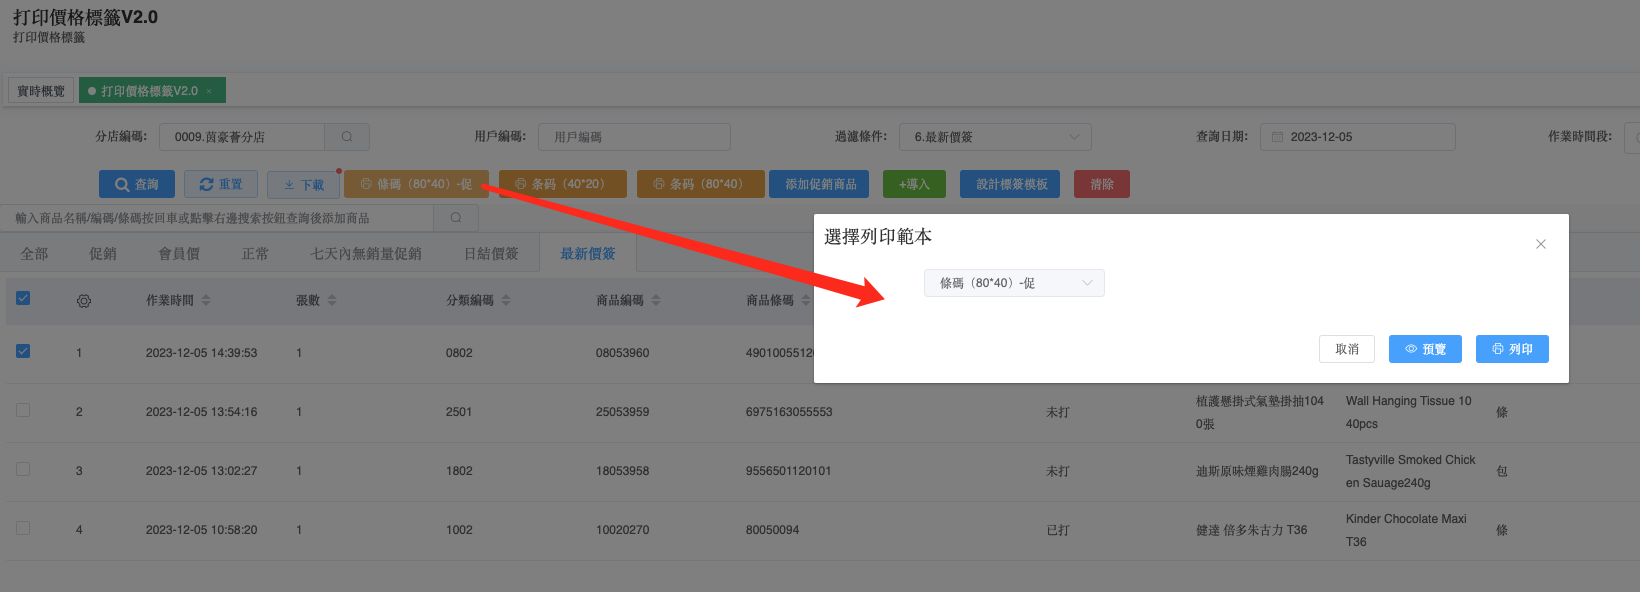Screen dimensions: 1640x592
Task: Click the calendar icon in date field
Action: (1277, 137)
